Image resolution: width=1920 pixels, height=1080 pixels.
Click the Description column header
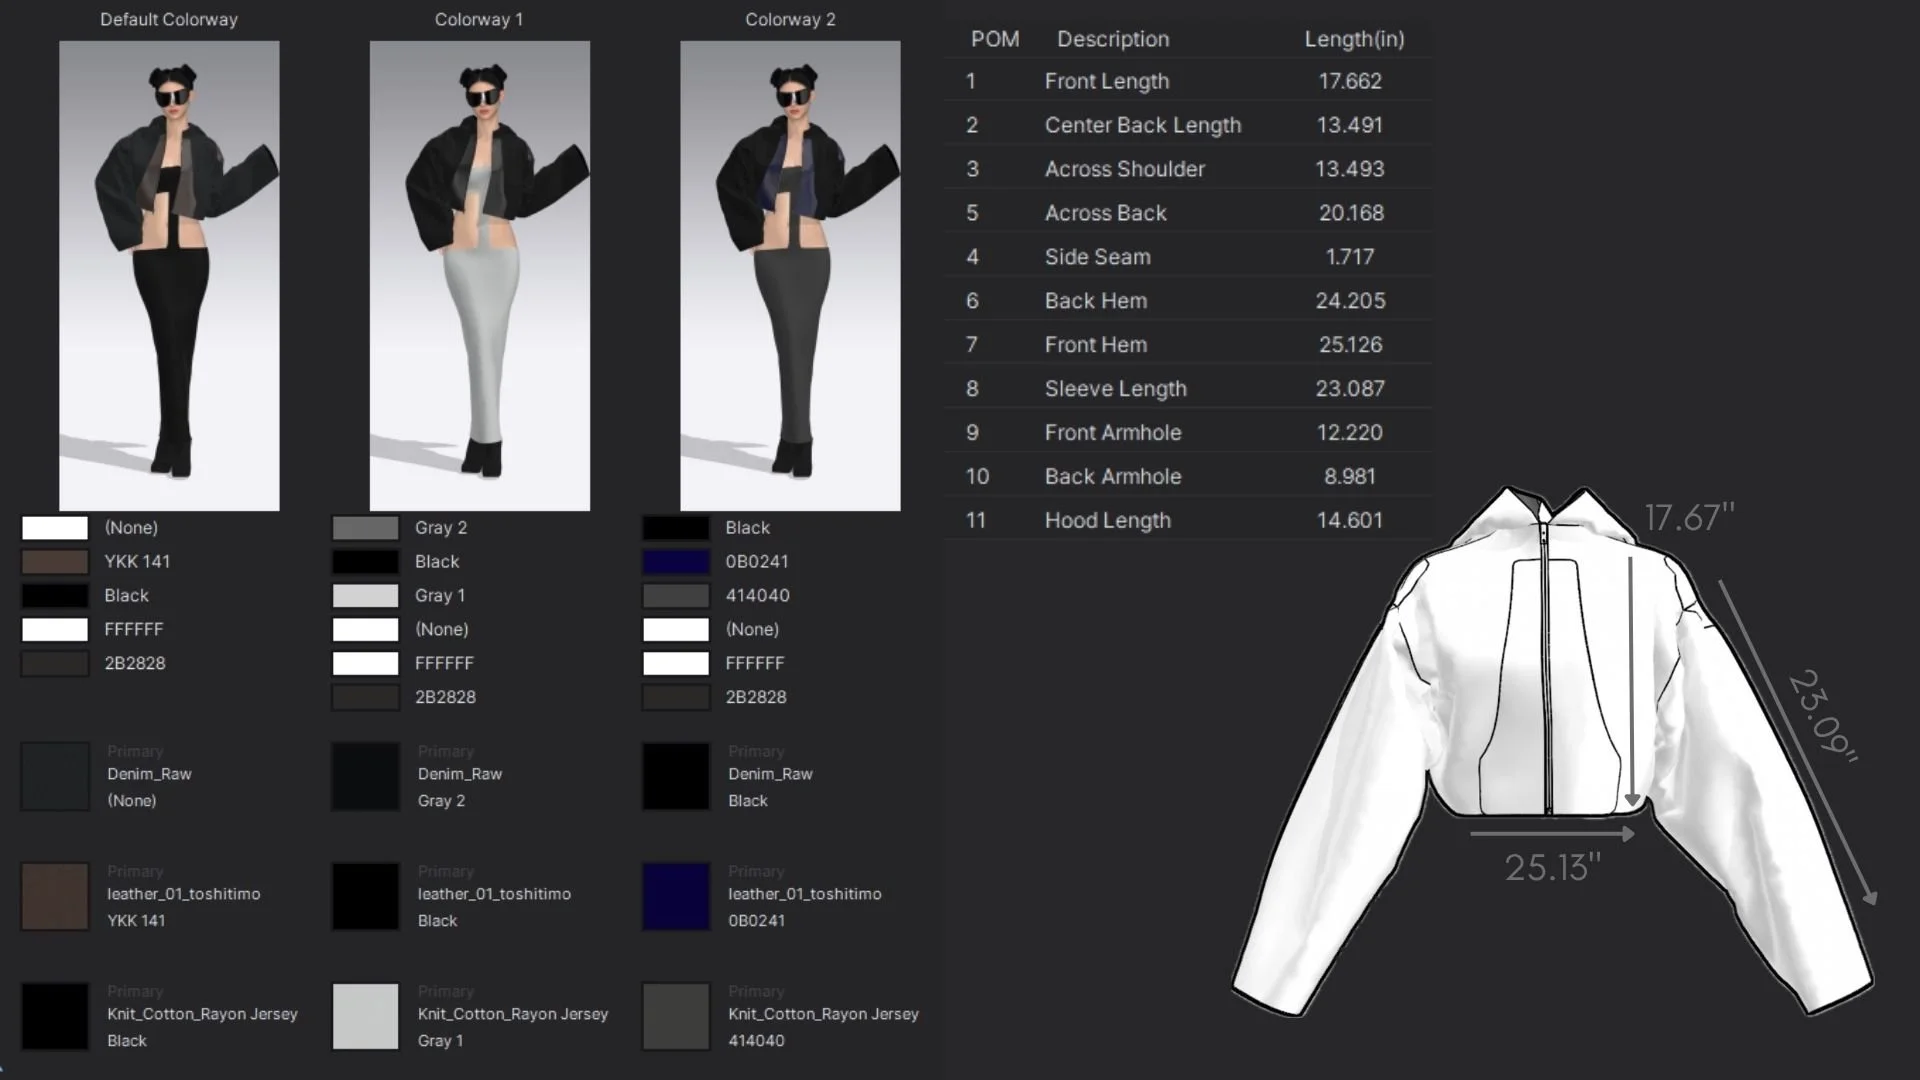click(1113, 39)
